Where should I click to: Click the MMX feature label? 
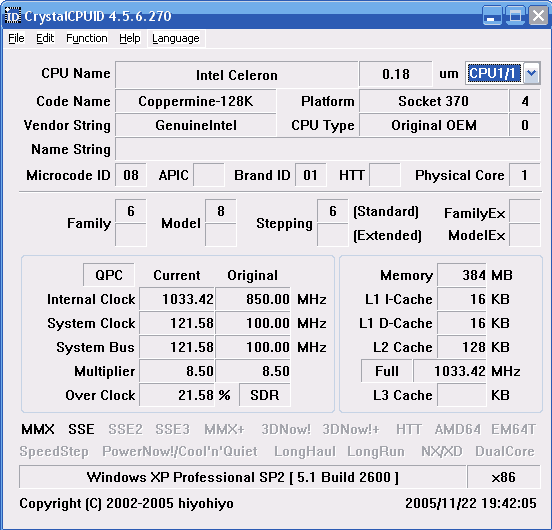[38, 429]
